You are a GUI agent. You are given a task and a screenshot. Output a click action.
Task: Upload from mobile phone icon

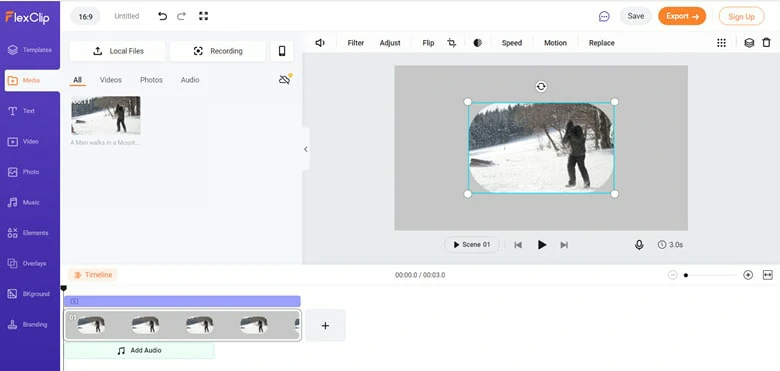click(282, 51)
